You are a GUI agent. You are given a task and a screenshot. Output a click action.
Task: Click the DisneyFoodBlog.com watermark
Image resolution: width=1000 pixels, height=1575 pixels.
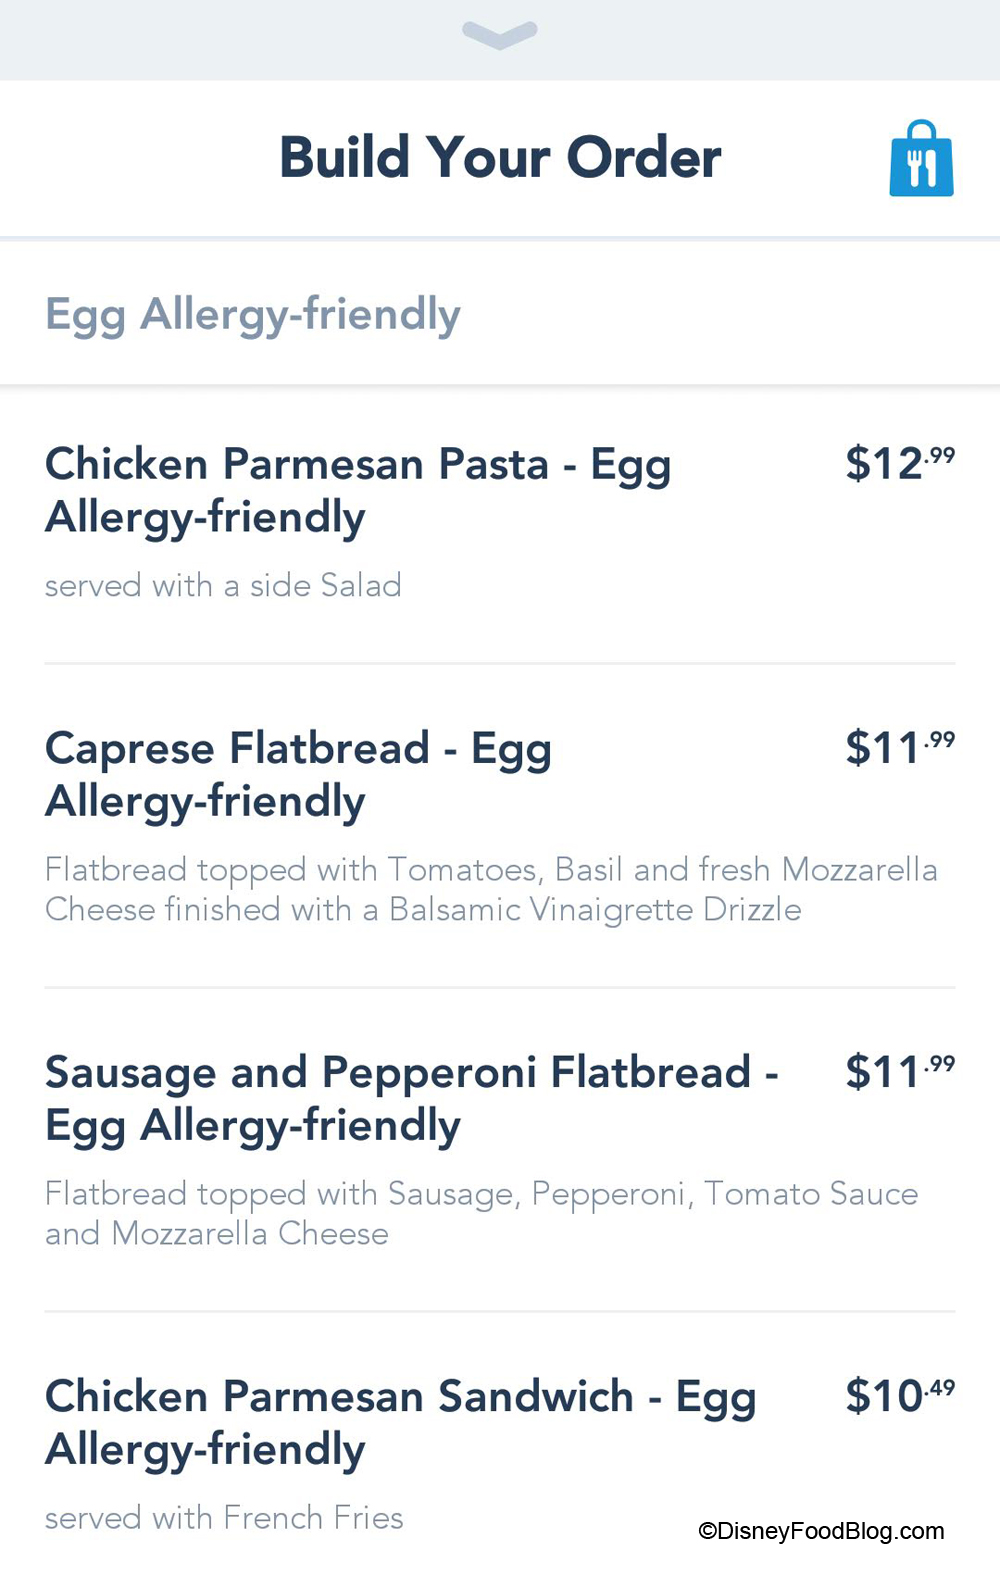(820, 1531)
